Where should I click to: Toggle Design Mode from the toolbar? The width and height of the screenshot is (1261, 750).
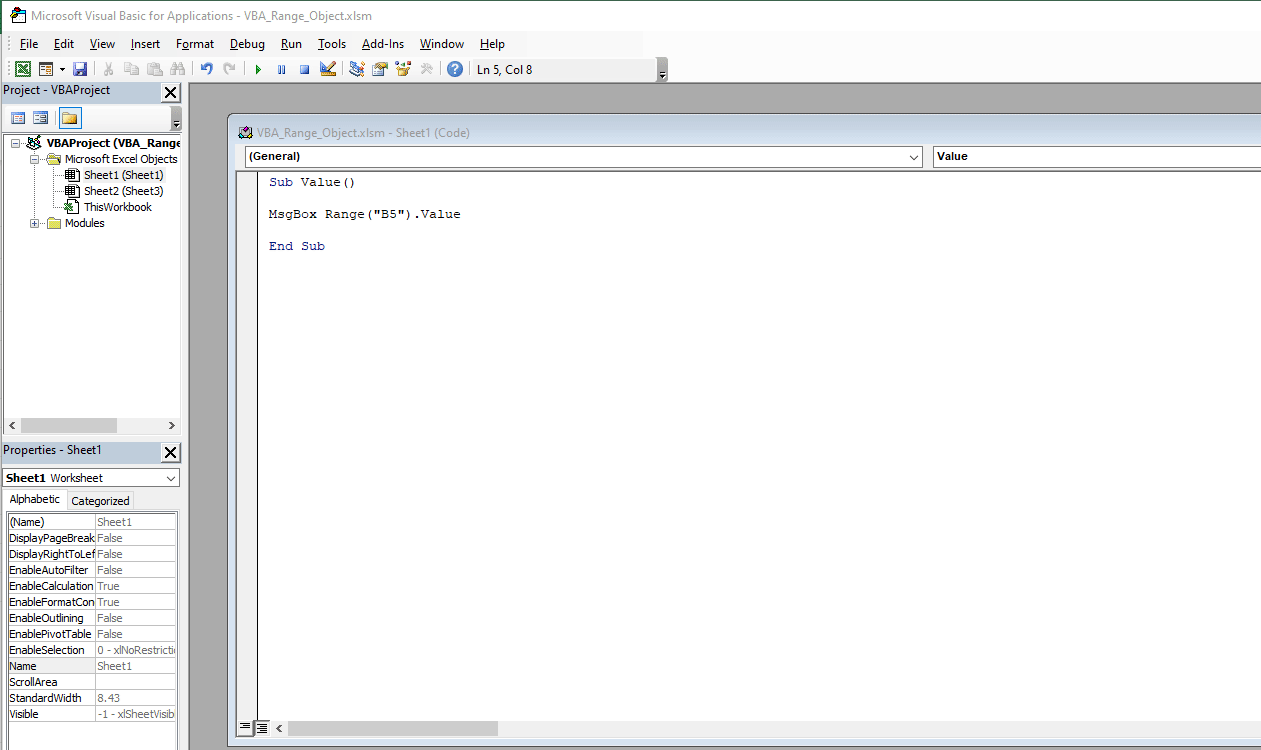327,68
